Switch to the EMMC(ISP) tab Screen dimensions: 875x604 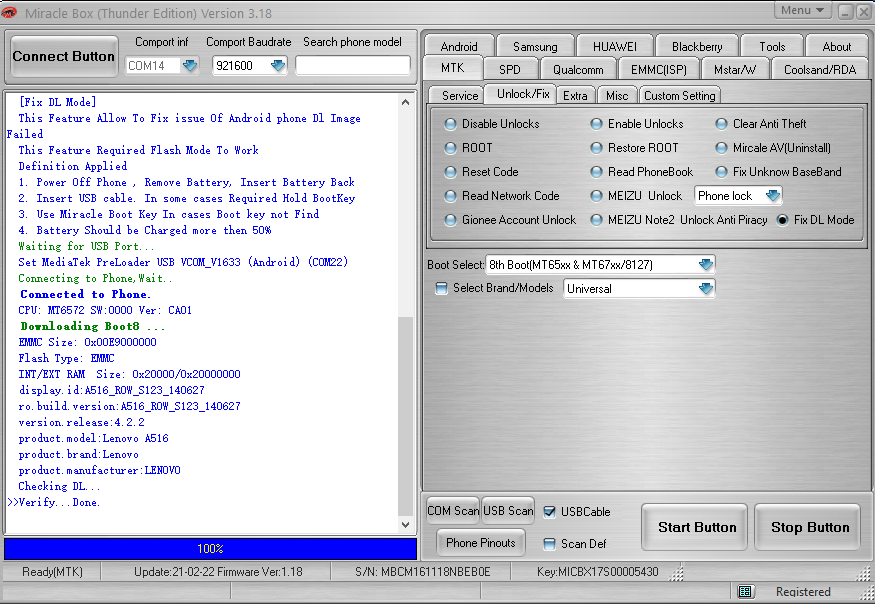[x=658, y=69]
